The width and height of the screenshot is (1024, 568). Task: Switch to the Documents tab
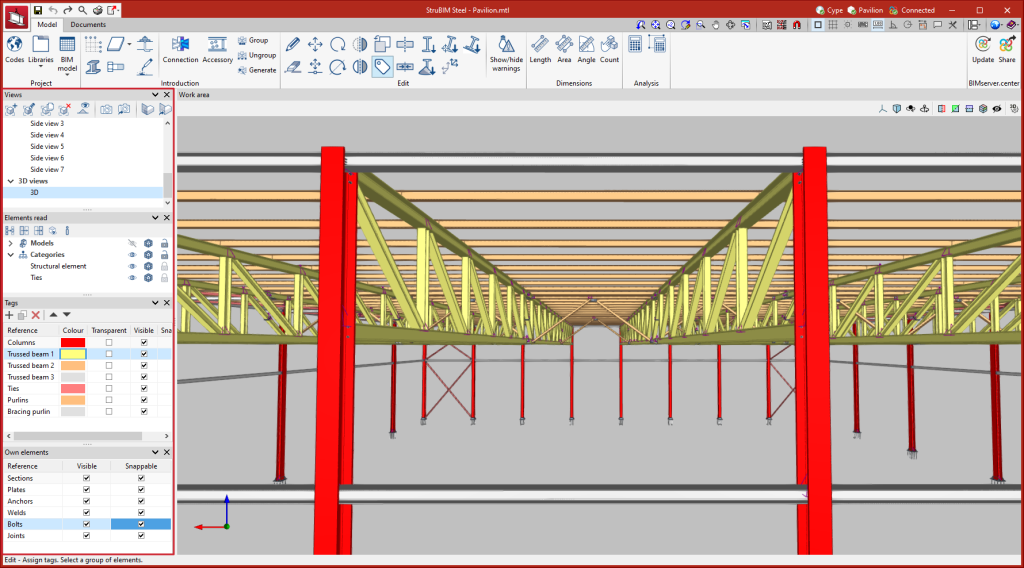(x=88, y=24)
